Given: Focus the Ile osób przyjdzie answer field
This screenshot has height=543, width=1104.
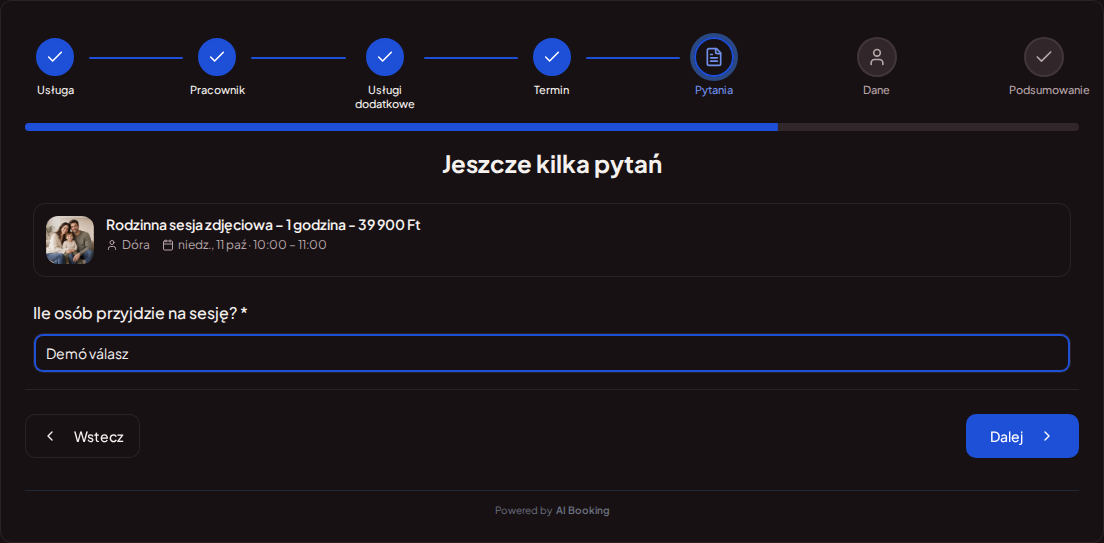Looking at the screenshot, I should click(552, 354).
